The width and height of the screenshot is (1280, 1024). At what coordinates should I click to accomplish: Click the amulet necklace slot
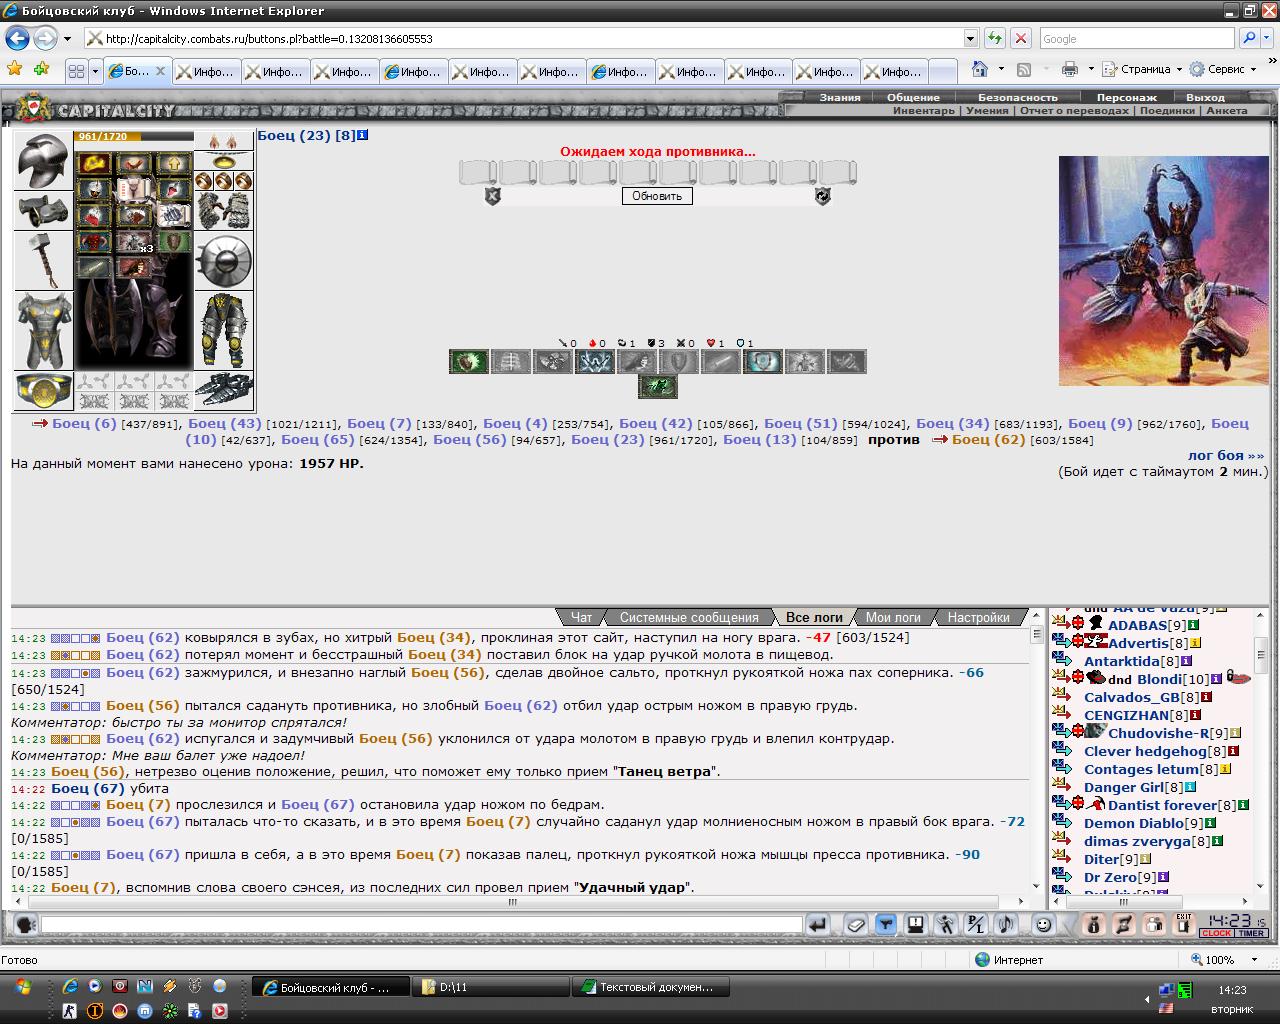223,161
